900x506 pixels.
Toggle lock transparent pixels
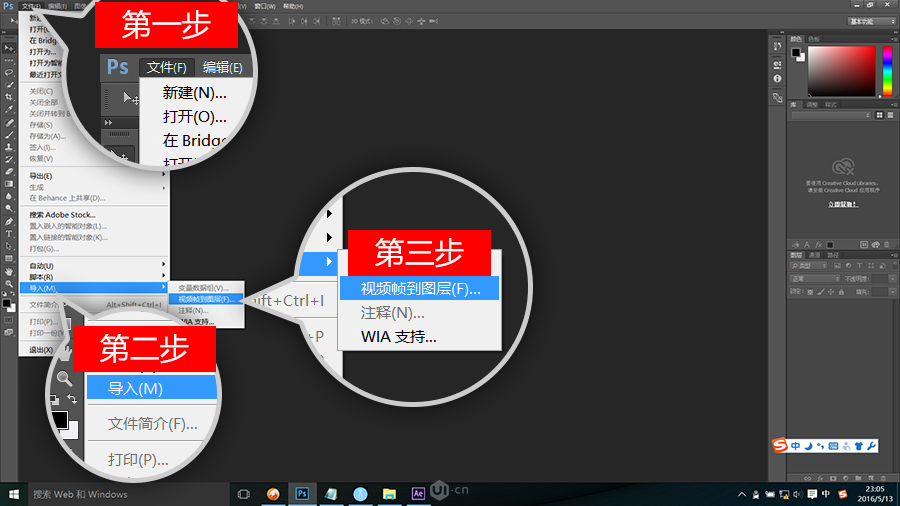[810, 292]
